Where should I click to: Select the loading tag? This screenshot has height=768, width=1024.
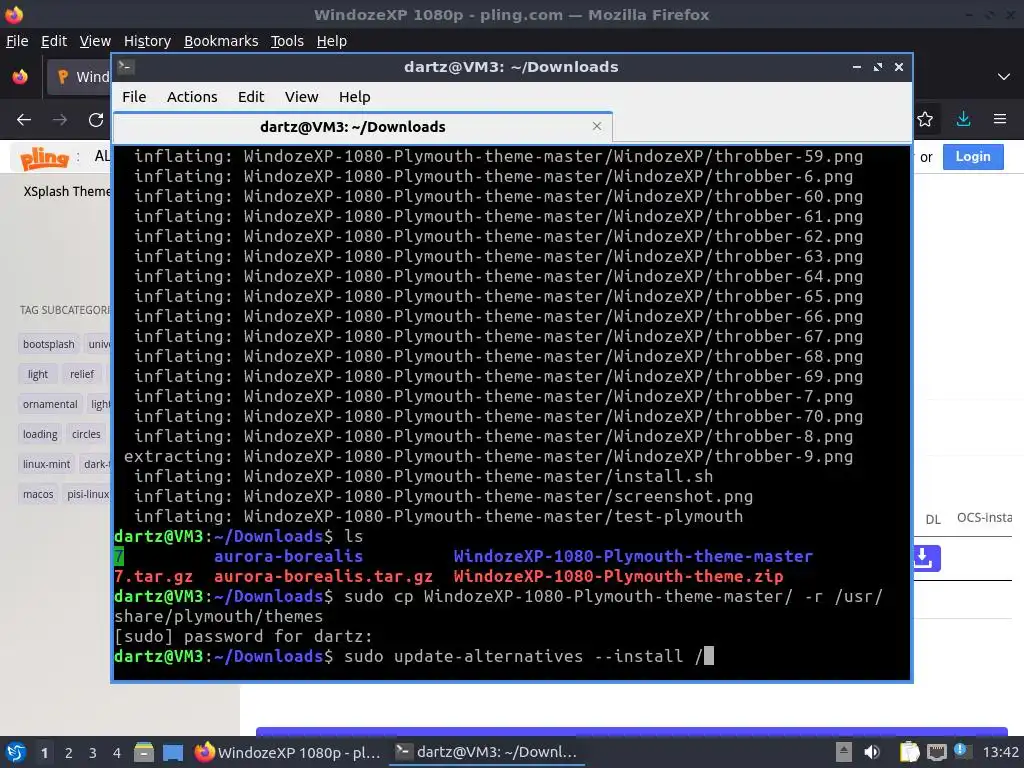[x=40, y=434]
